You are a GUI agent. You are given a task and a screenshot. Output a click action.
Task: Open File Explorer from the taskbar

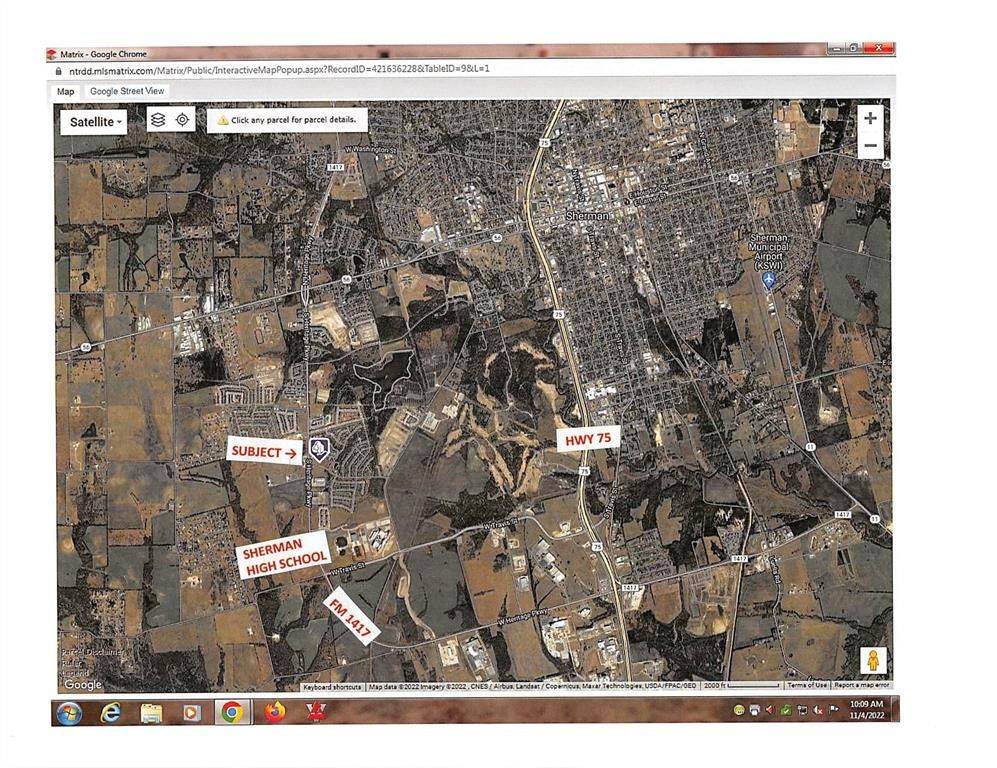pos(151,713)
